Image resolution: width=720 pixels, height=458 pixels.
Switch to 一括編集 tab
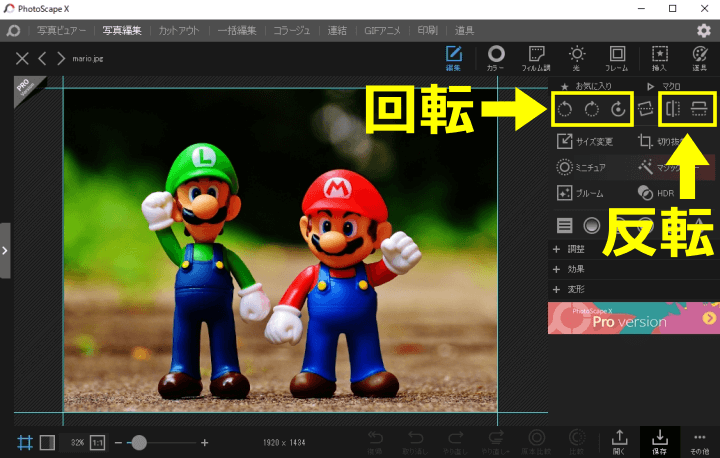tap(237, 31)
